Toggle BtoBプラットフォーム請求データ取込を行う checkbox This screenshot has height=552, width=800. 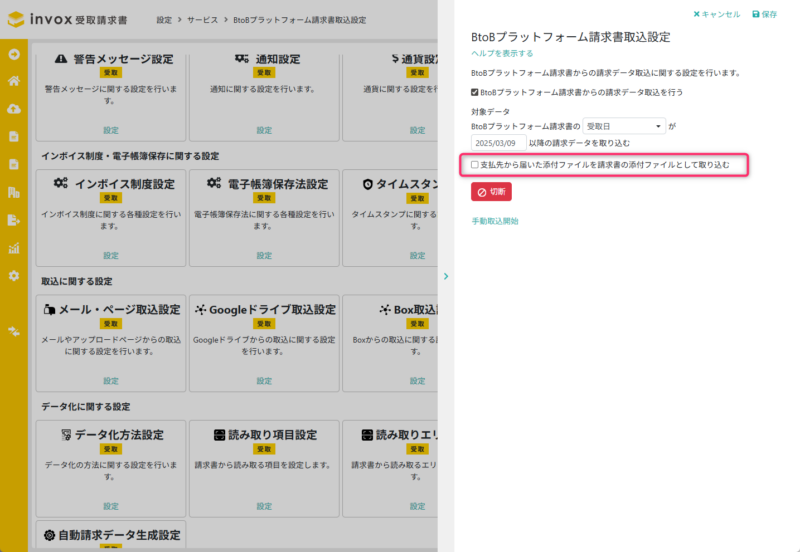click(x=474, y=92)
